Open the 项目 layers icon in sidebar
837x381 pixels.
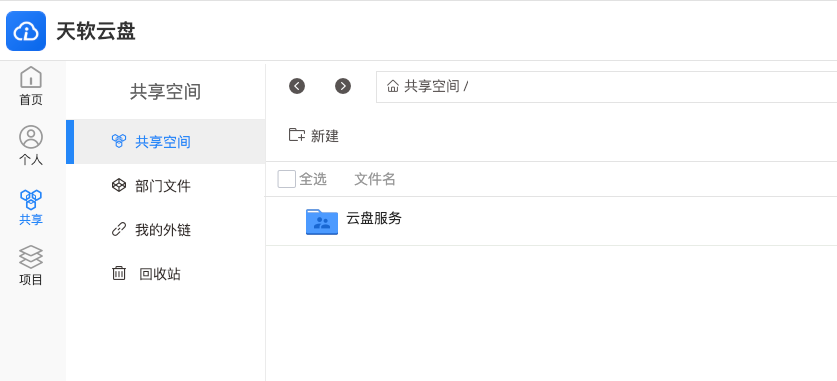tap(31, 257)
